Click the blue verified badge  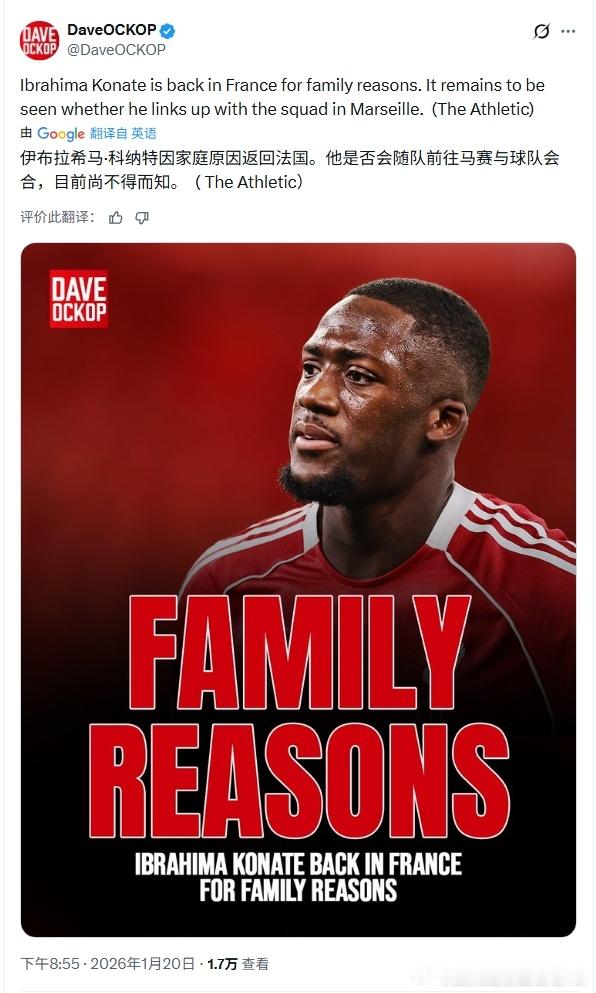pos(168,30)
